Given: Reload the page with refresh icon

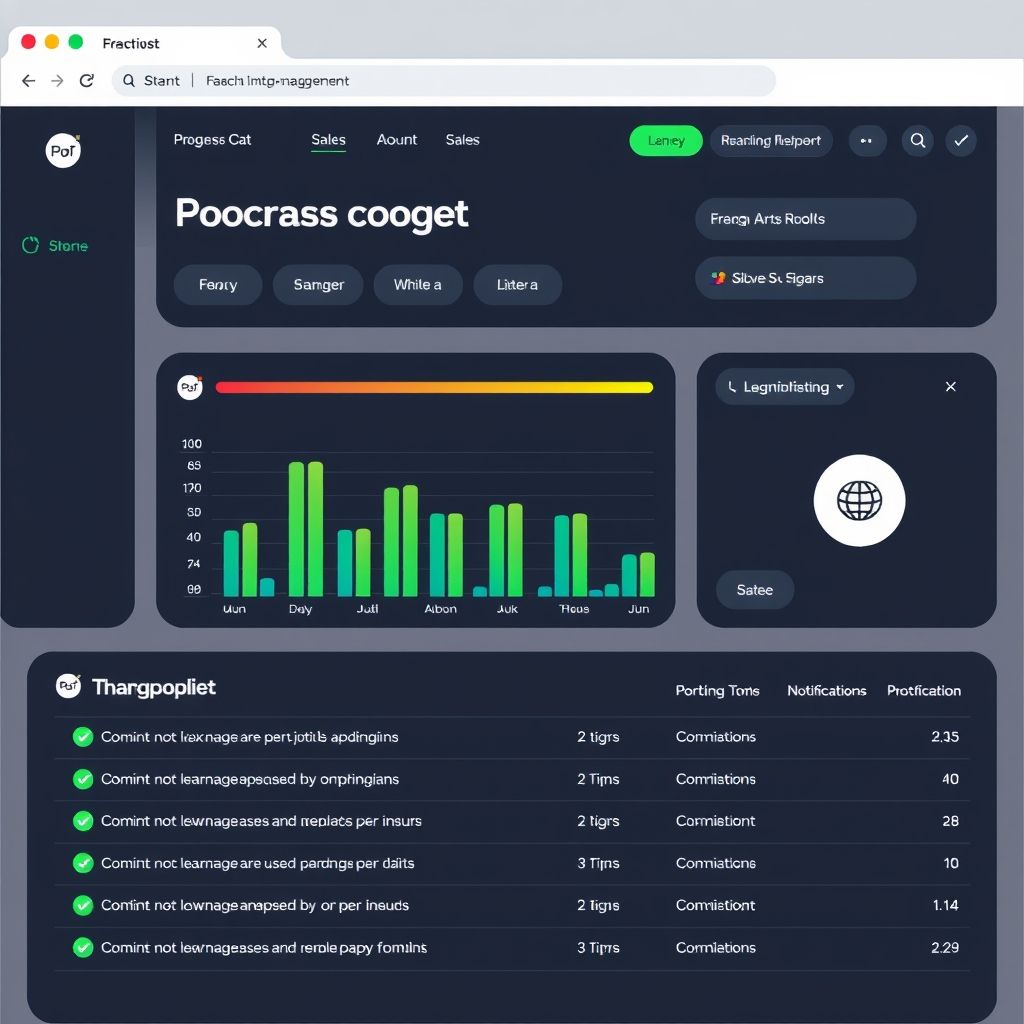Looking at the screenshot, I should tap(86, 80).
